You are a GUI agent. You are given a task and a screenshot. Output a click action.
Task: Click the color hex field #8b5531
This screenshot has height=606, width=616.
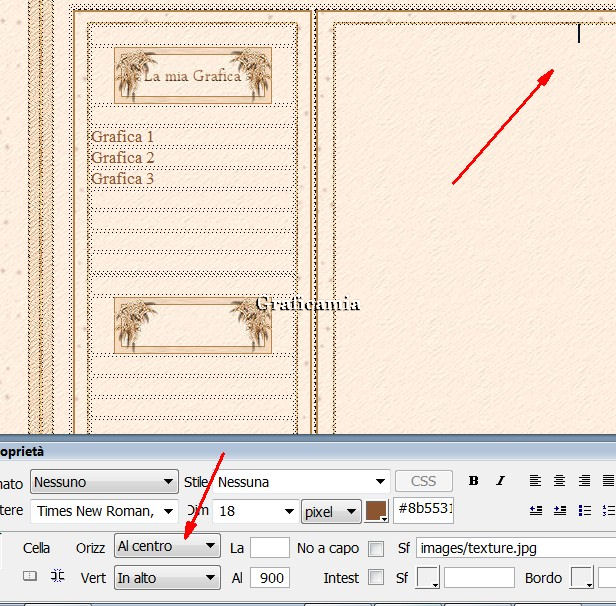coord(423,509)
